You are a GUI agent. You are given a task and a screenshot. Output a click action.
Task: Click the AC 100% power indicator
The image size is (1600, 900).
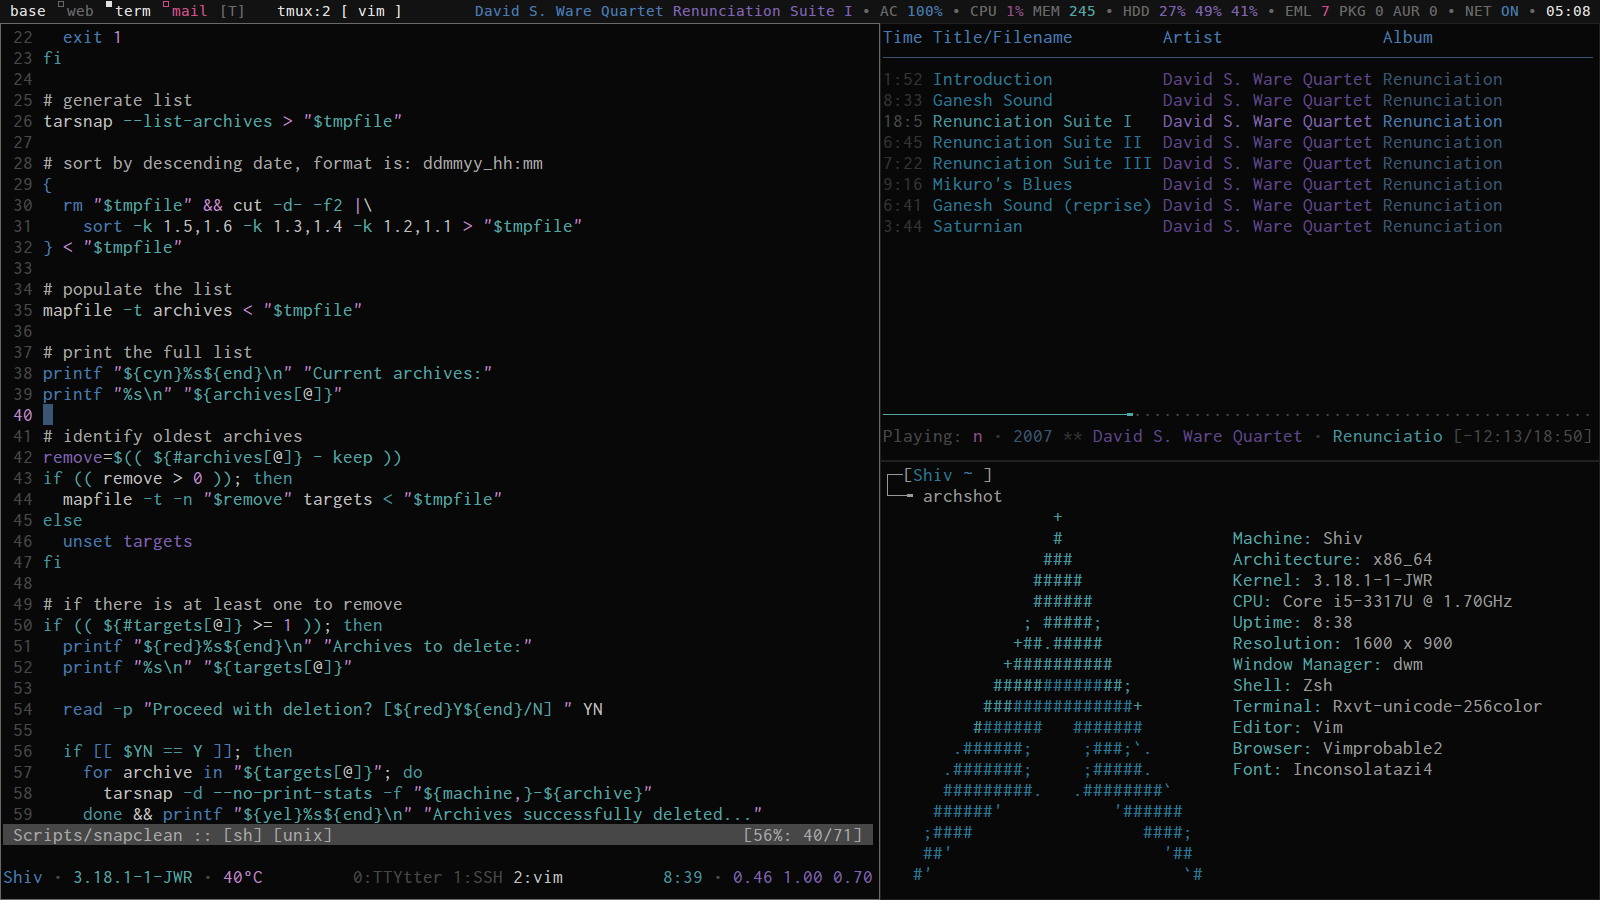[x=912, y=11]
